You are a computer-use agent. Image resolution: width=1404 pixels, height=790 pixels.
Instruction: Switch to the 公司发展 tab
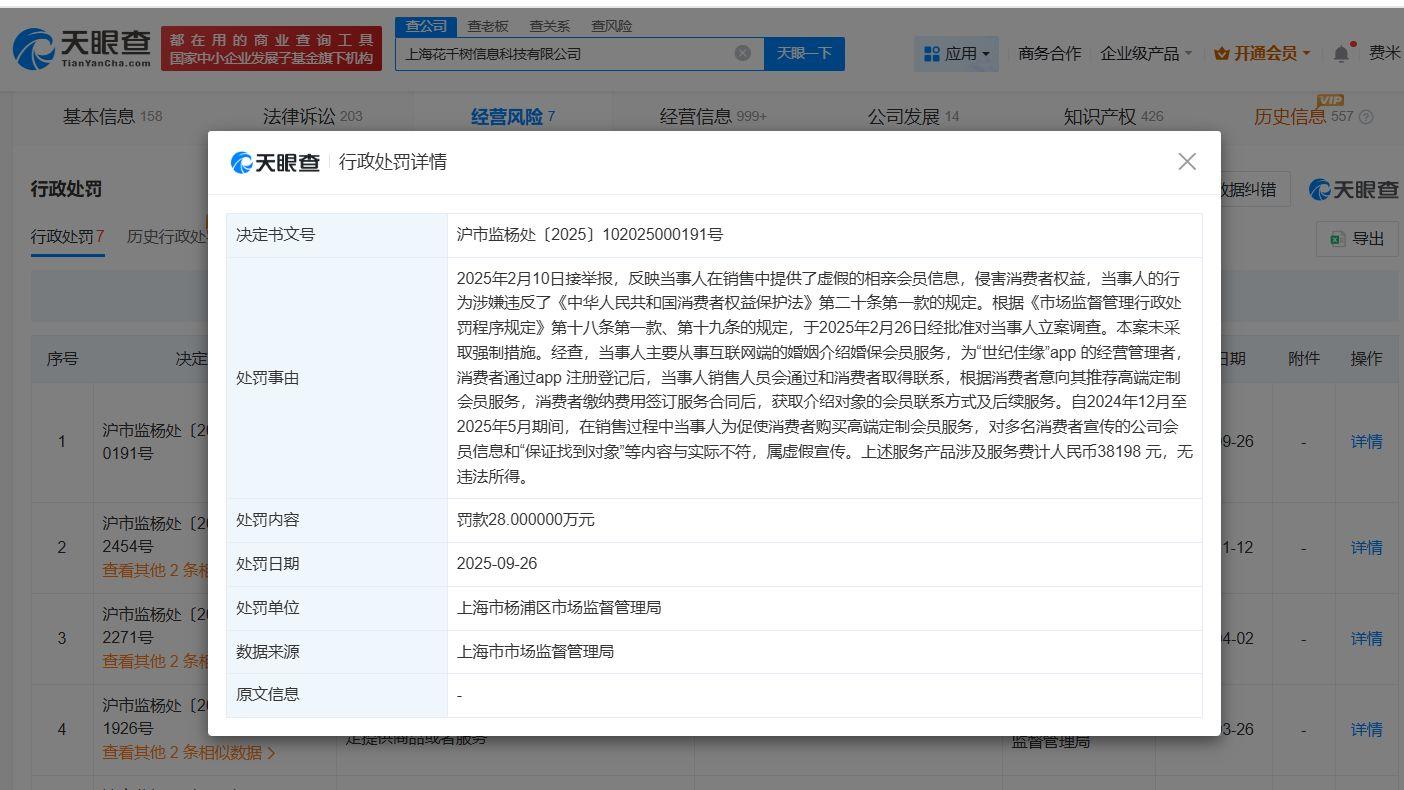(913, 117)
